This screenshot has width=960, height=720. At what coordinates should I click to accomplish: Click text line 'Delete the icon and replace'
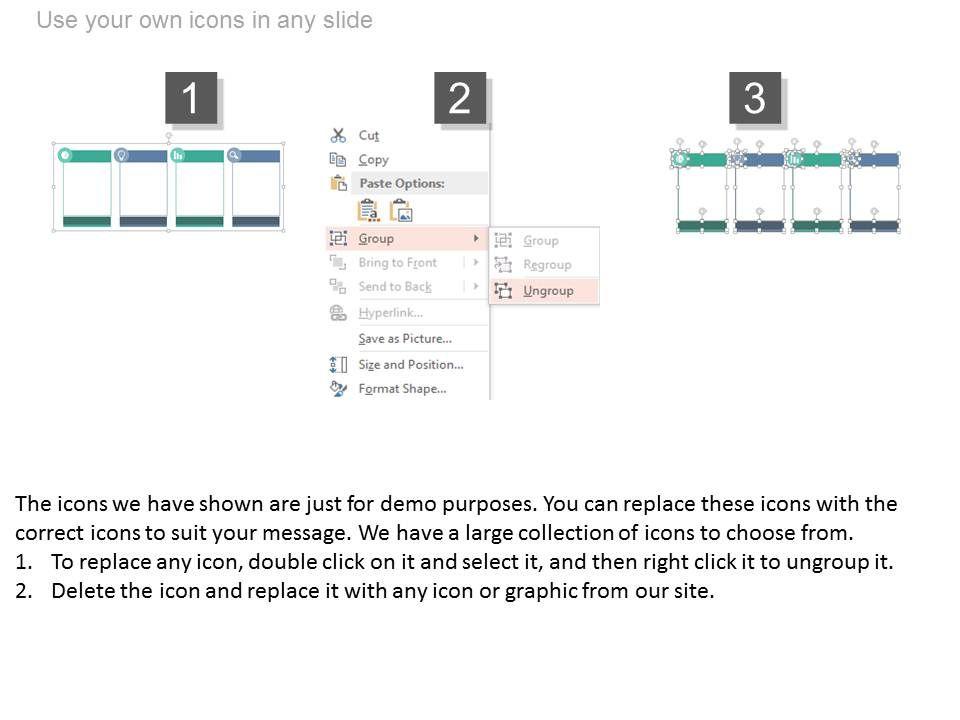pyautogui.click(x=383, y=591)
